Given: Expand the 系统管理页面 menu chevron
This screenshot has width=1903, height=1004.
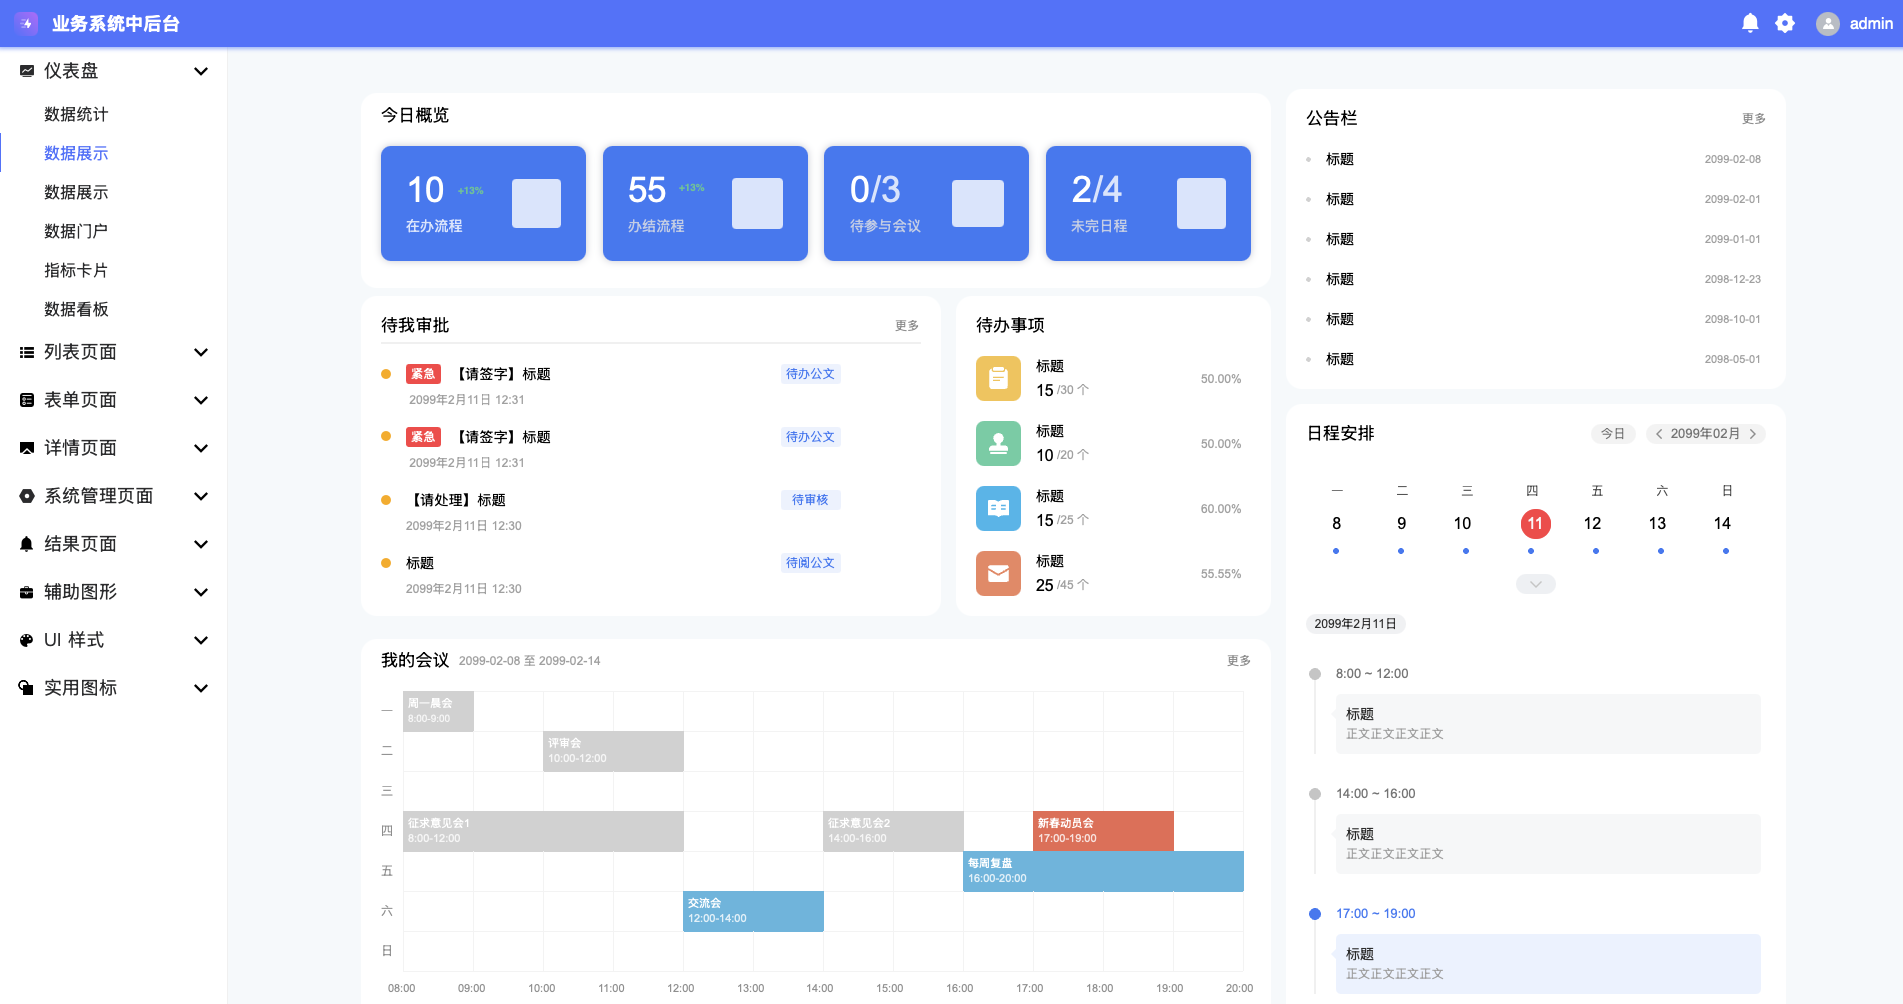Looking at the screenshot, I should (x=201, y=496).
